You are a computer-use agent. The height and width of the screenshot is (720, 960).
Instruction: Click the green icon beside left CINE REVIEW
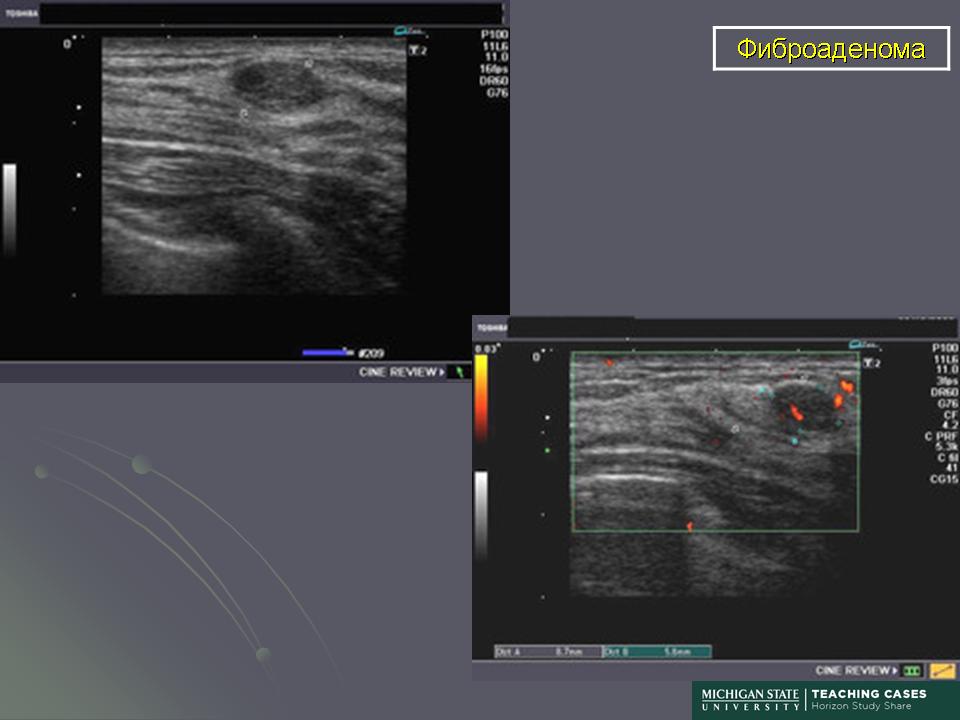coord(459,372)
